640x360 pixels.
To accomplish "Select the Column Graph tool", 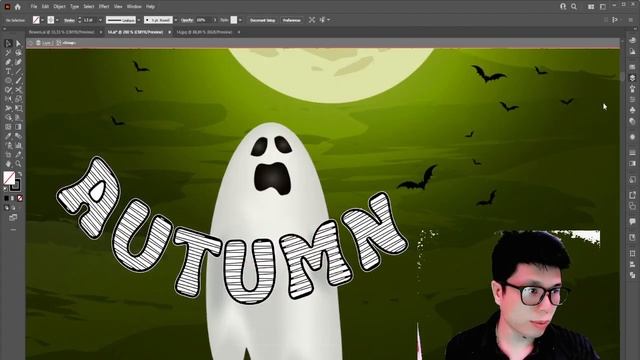I will (18, 145).
